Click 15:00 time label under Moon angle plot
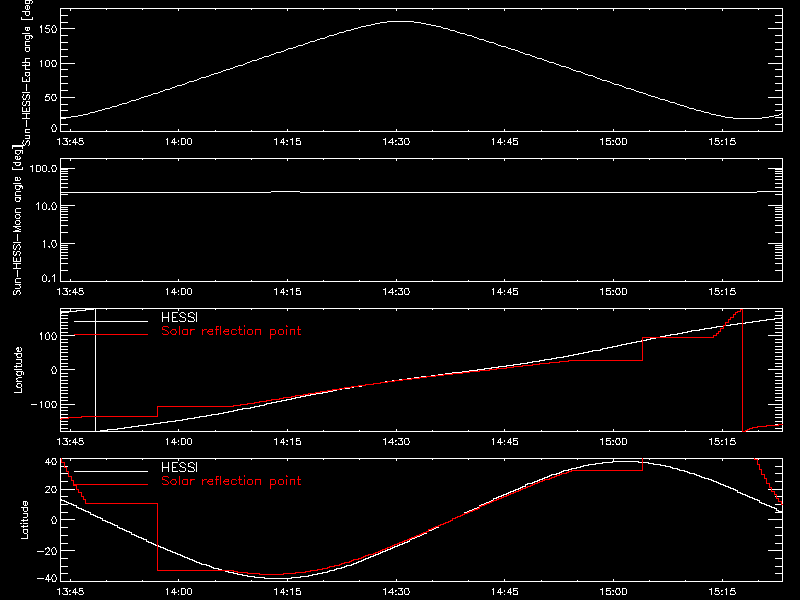The height and width of the screenshot is (600, 800). (x=613, y=292)
